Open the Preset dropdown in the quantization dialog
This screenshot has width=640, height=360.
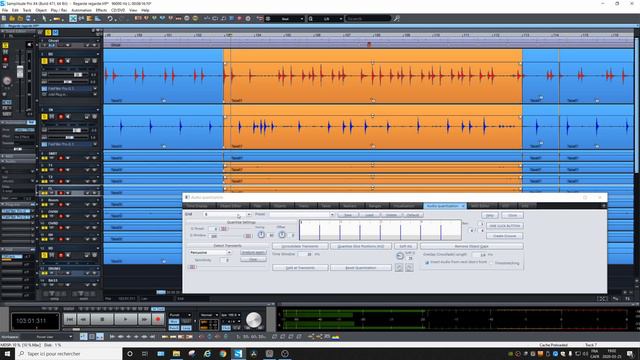332,214
